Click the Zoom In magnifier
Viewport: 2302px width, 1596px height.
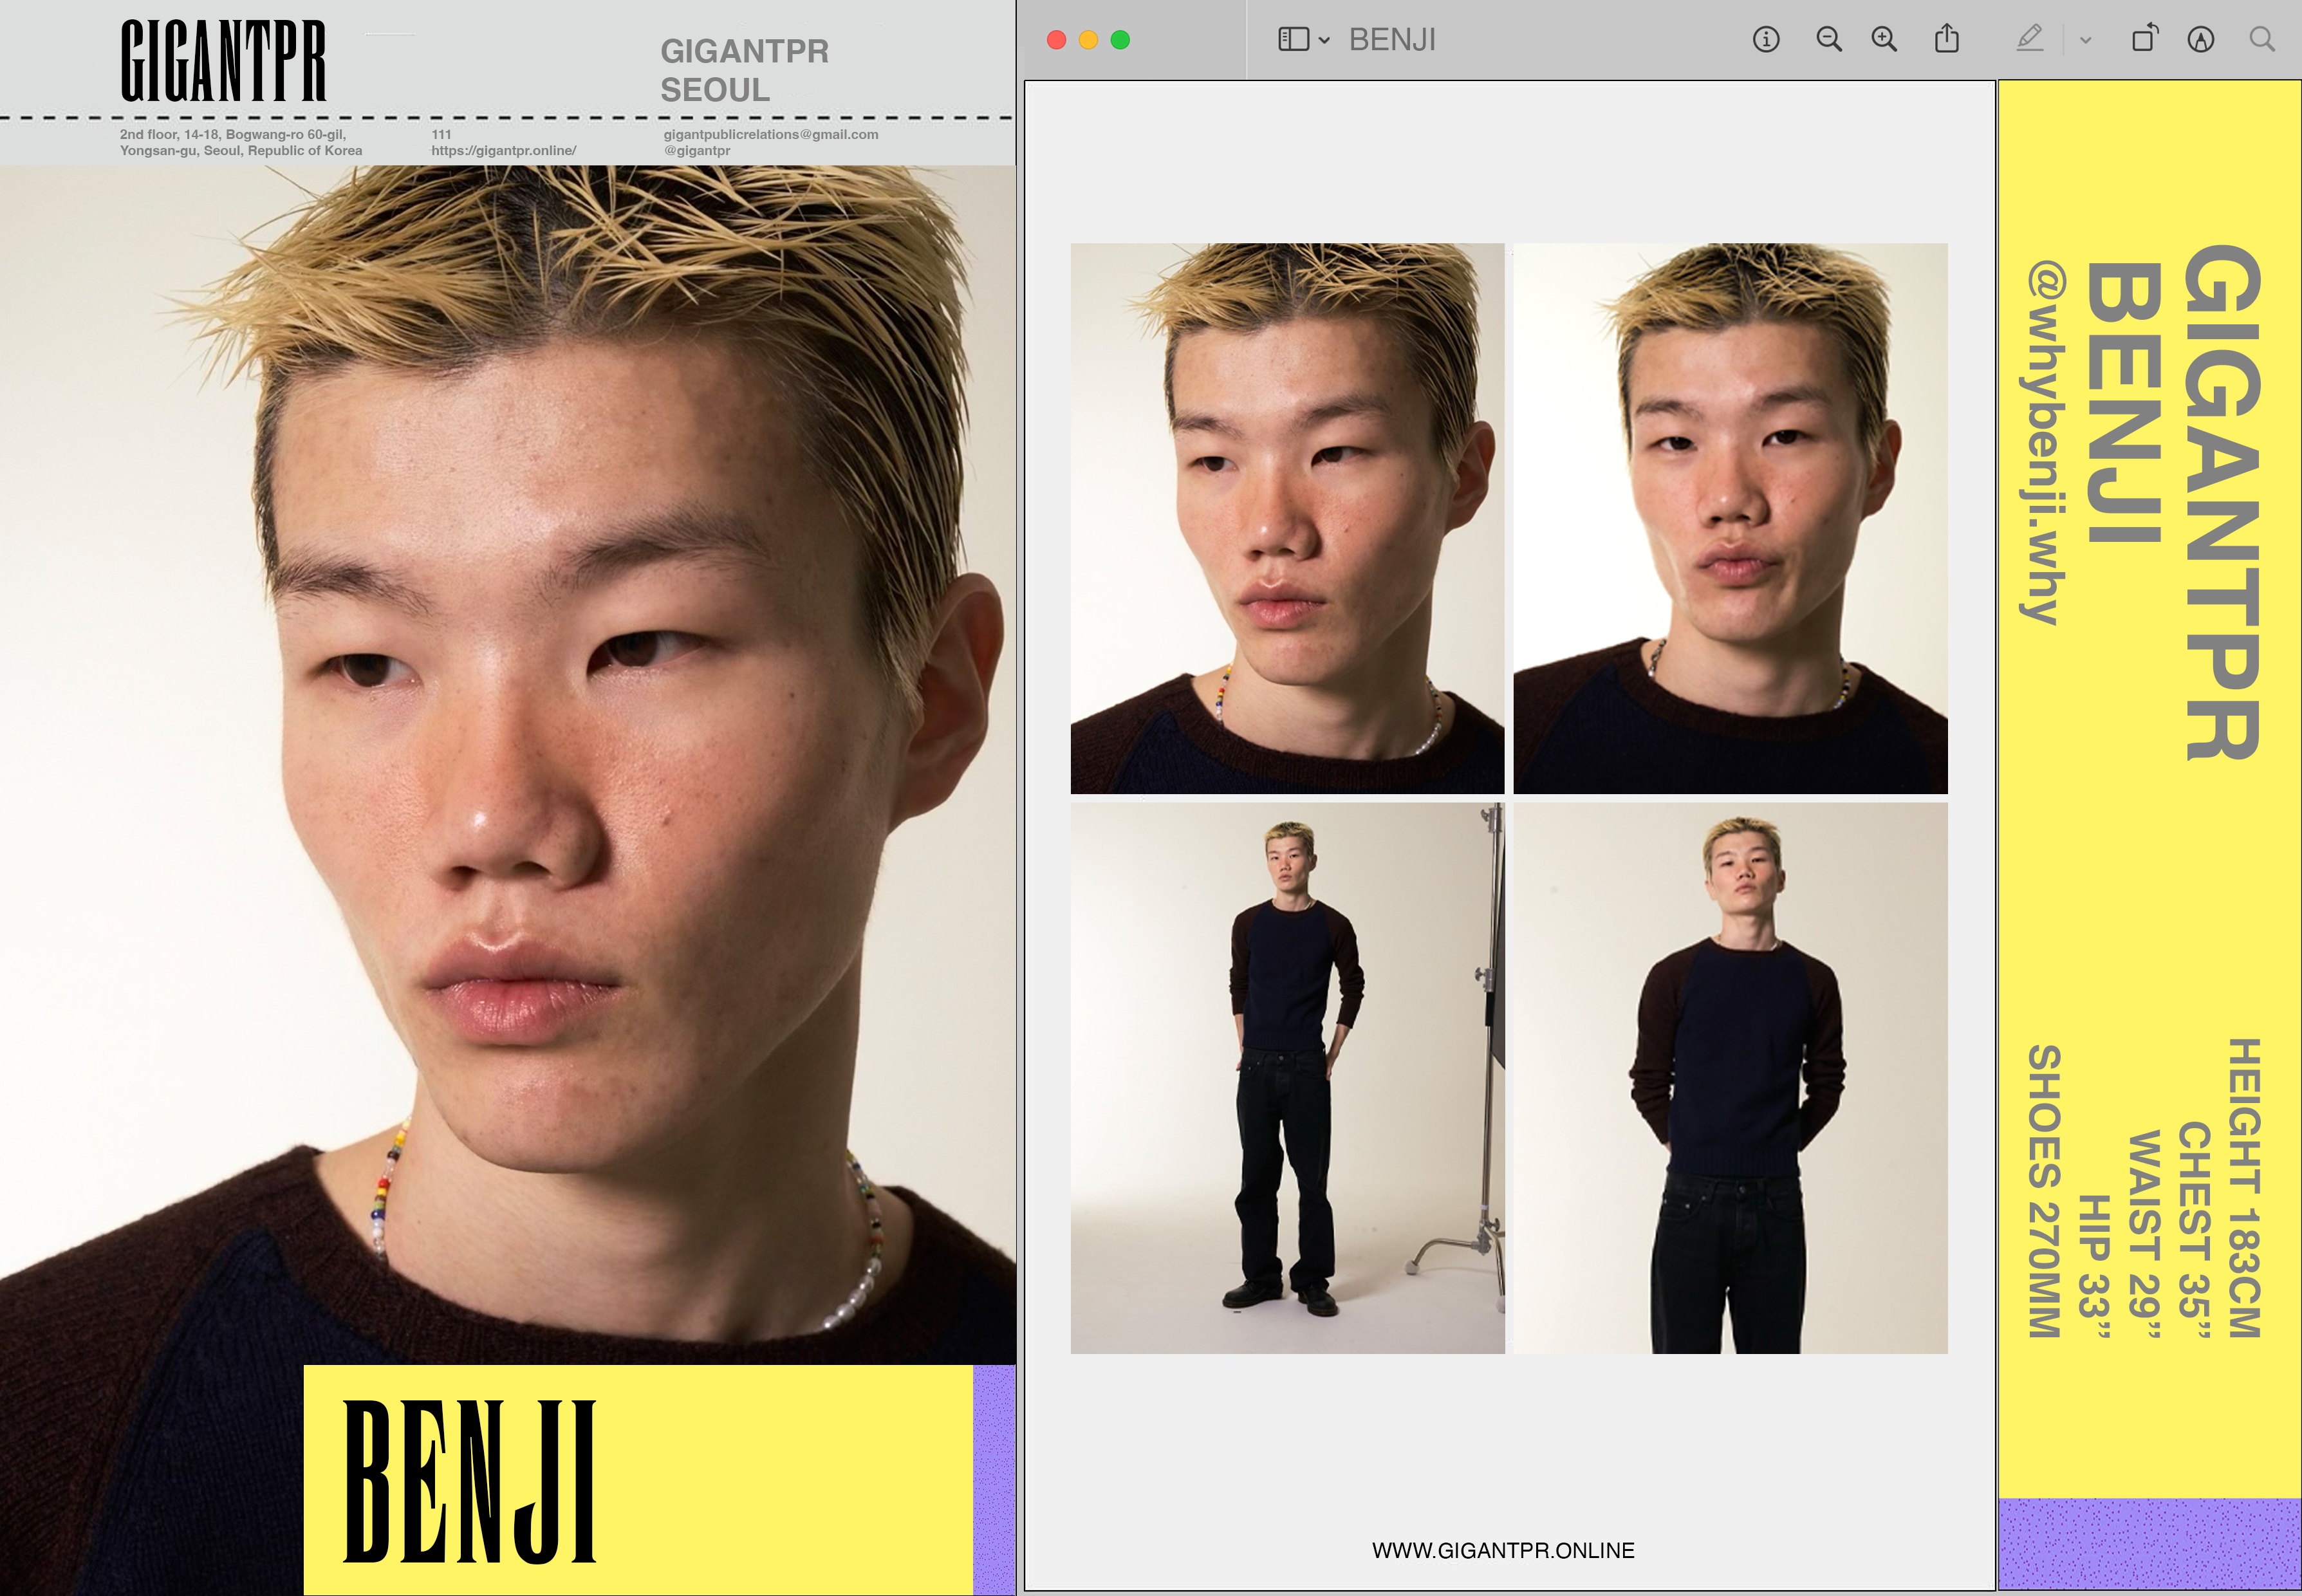(x=1884, y=40)
